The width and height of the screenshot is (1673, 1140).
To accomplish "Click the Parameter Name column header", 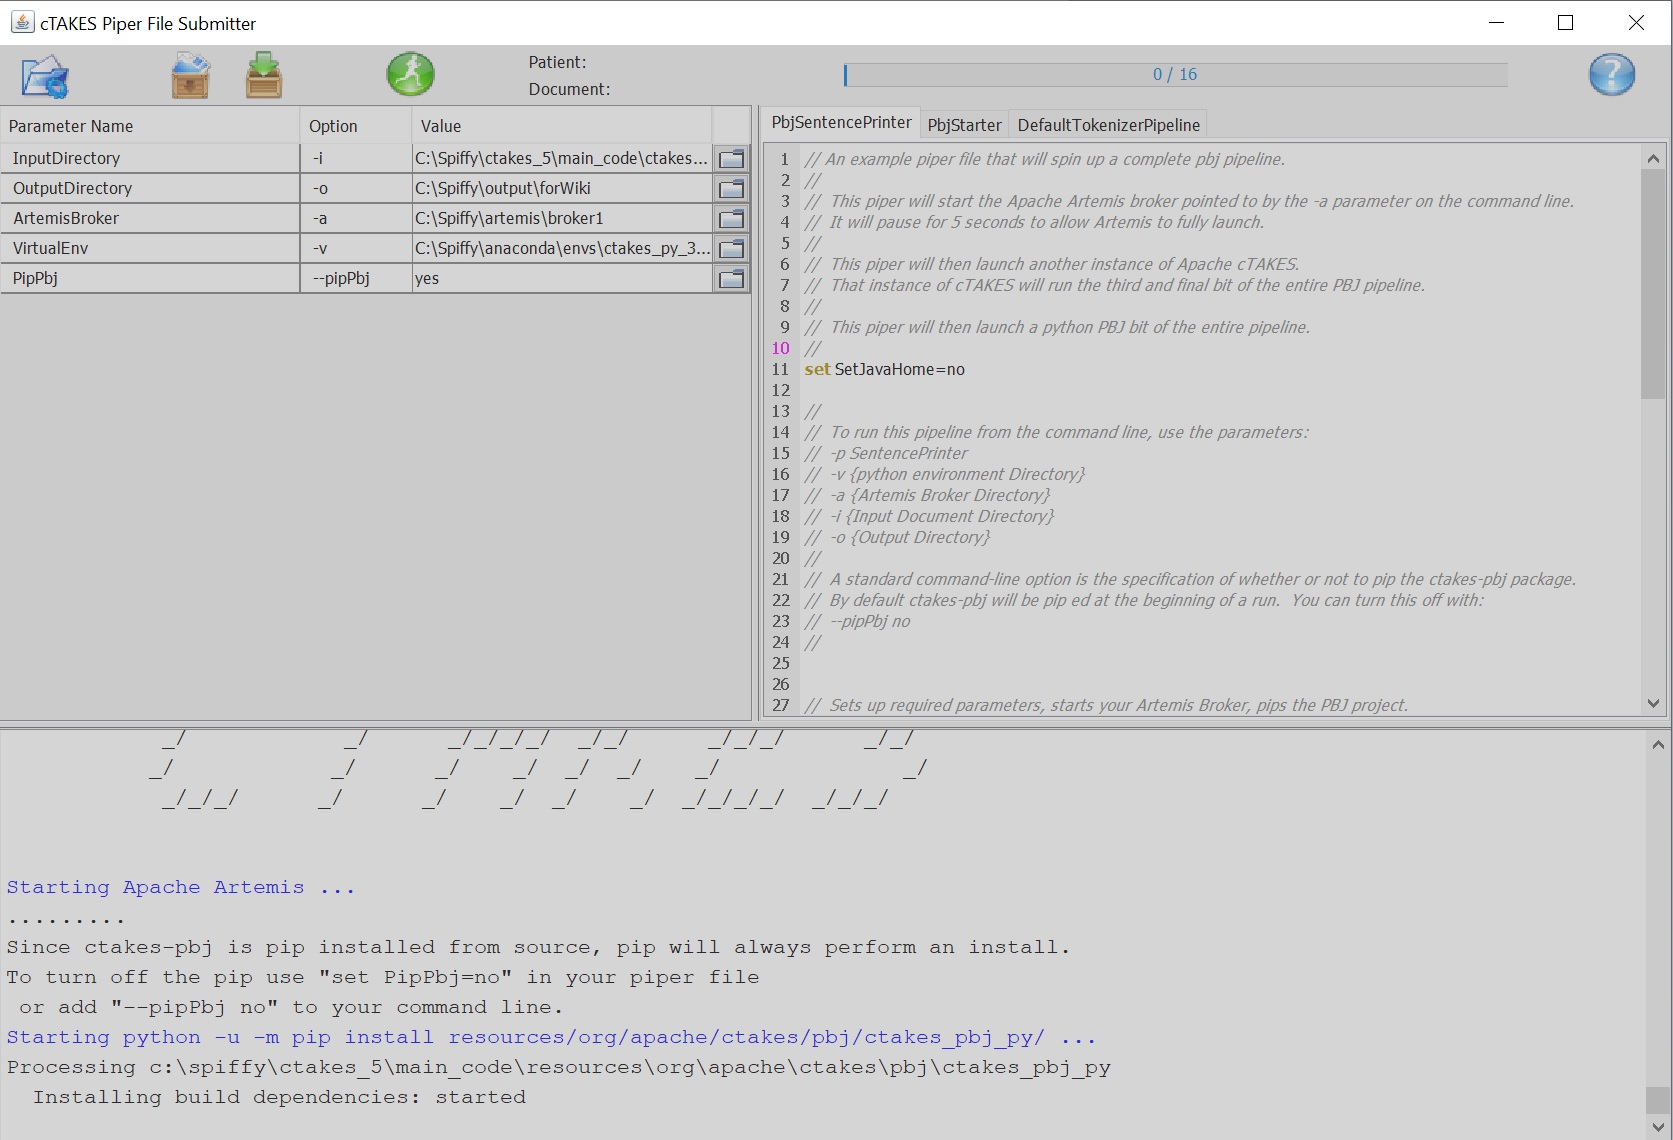I will (150, 126).
